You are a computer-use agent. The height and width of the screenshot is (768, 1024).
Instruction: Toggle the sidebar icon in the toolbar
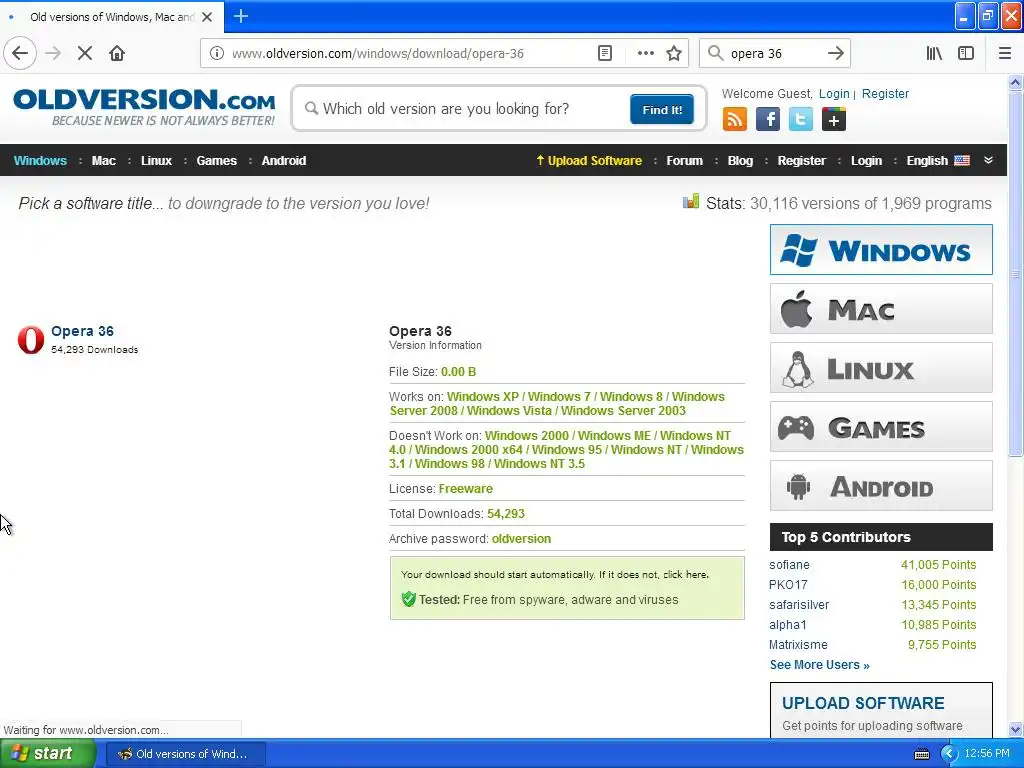966,53
